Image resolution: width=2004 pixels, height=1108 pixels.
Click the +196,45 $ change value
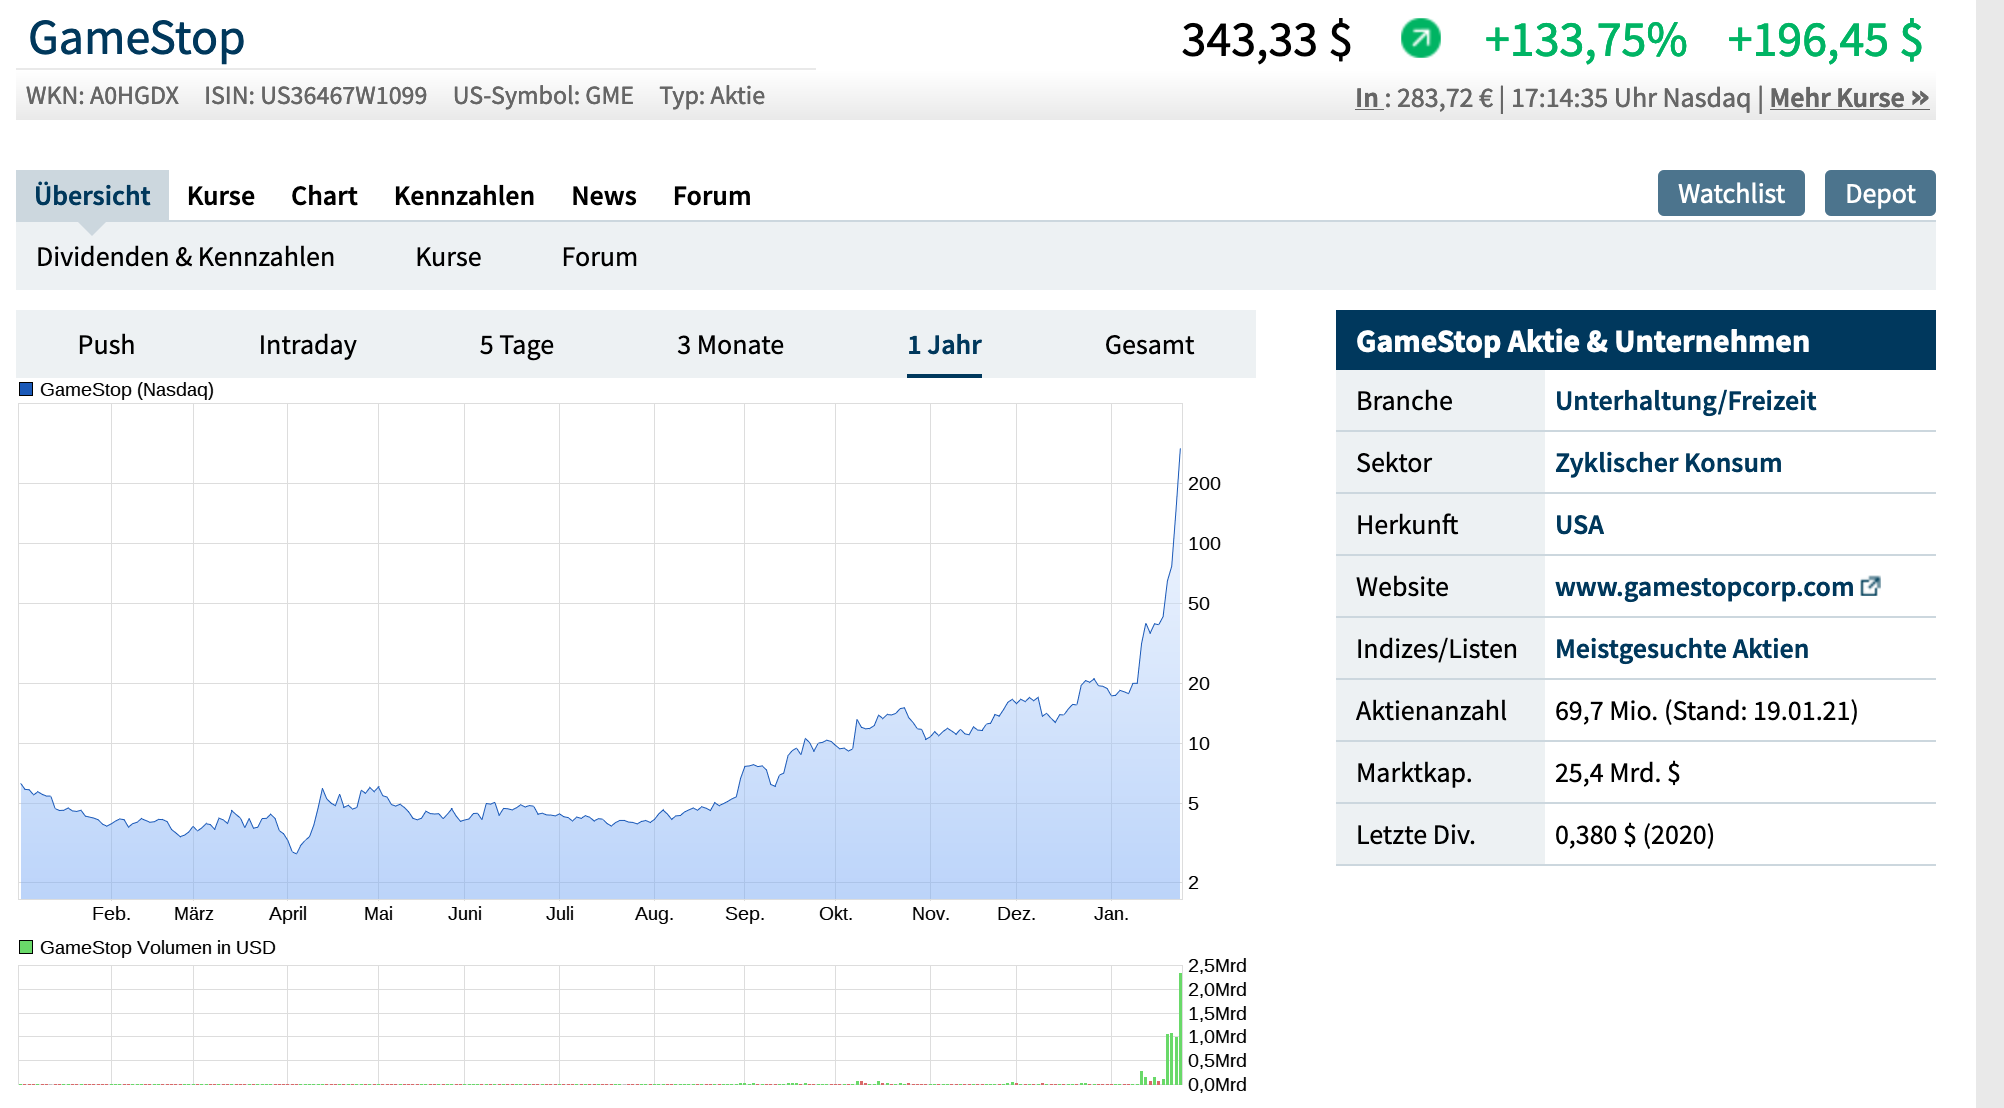click(x=1825, y=40)
